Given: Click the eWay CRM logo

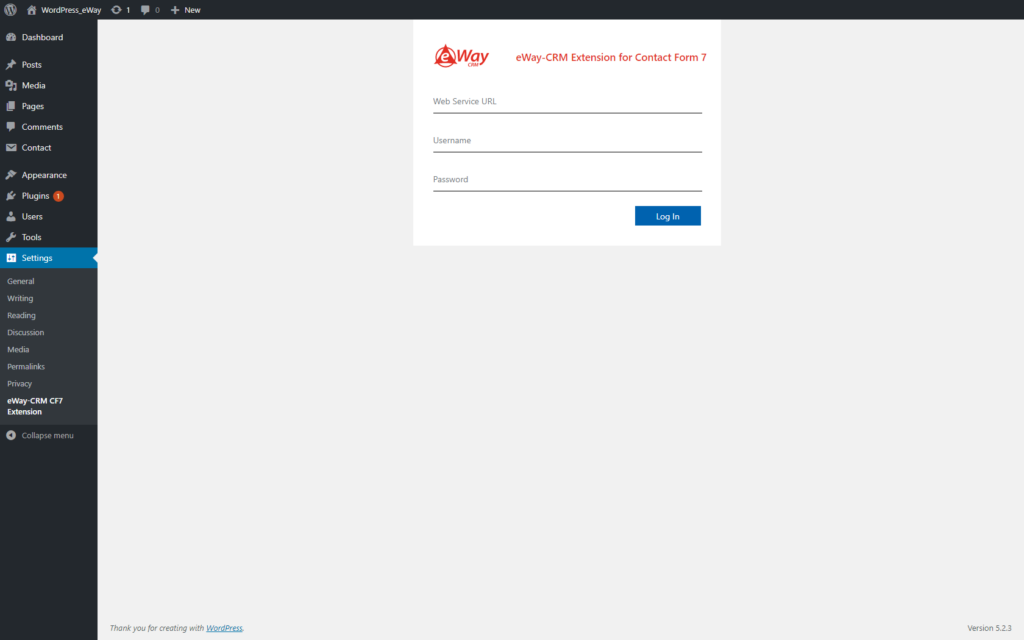Looking at the screenshot, I should pos(462,56).
